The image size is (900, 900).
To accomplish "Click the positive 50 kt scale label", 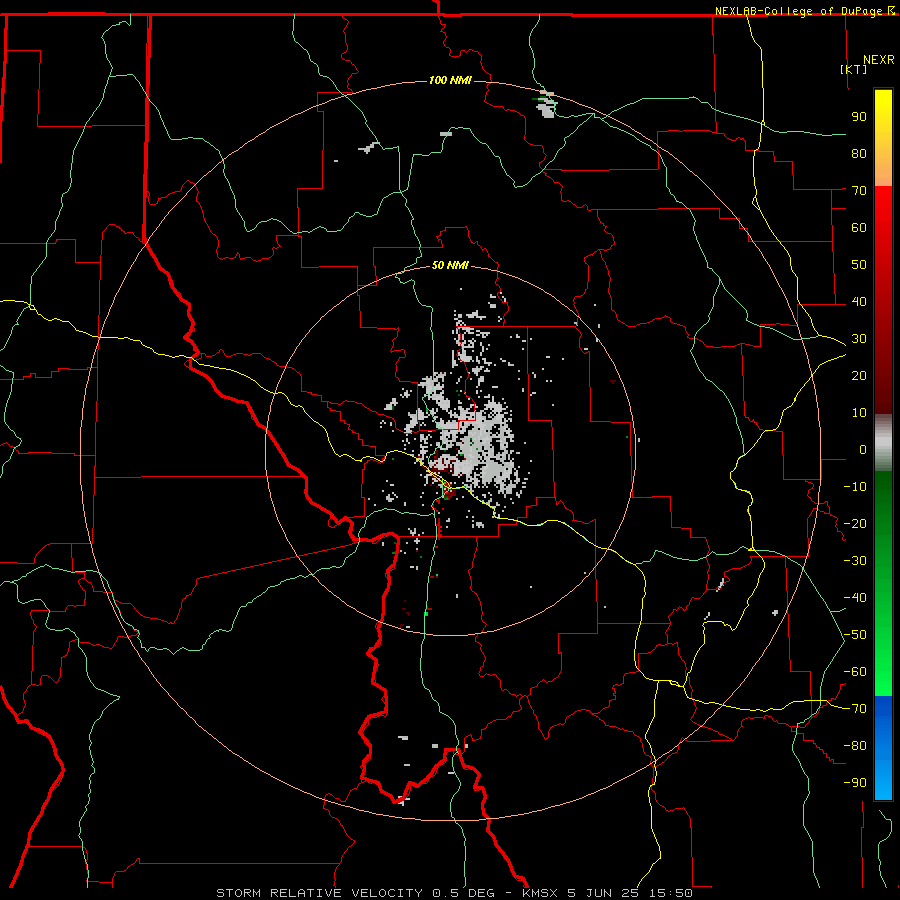I will [859, 265].
